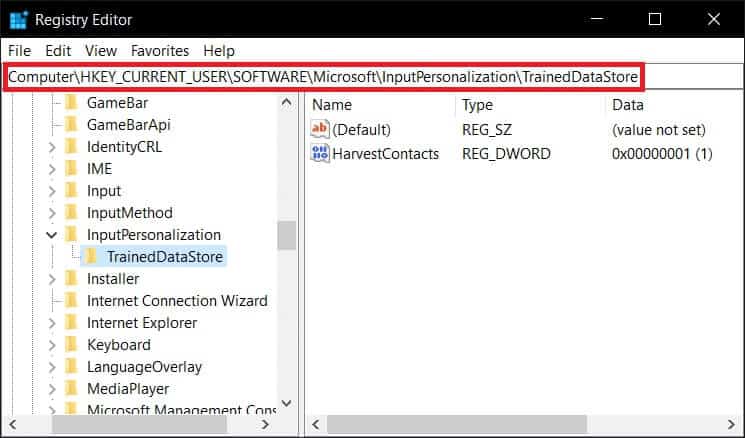
Task: Click the GameBar folder icon
Action: 71,103
